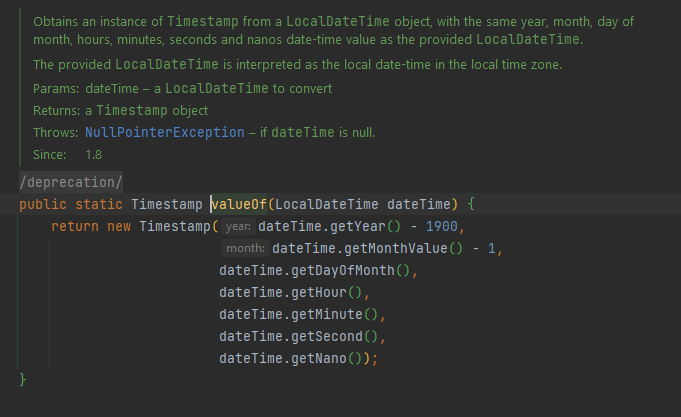Image resolution: width=681 pixels, height=417 pixels.
Task: Click the 1.8 version value
Action: click(x=93, y=155)
